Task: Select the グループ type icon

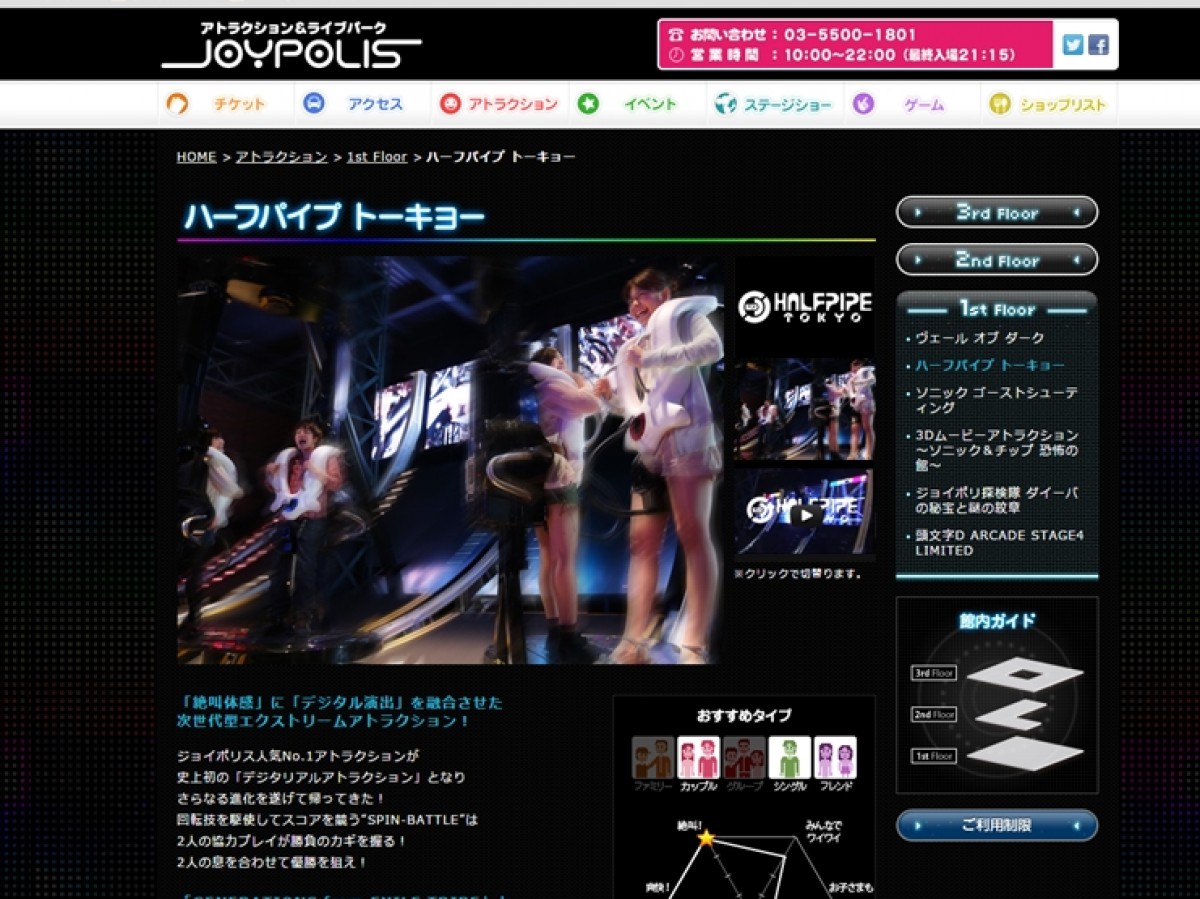Action: tap(744, 758)
